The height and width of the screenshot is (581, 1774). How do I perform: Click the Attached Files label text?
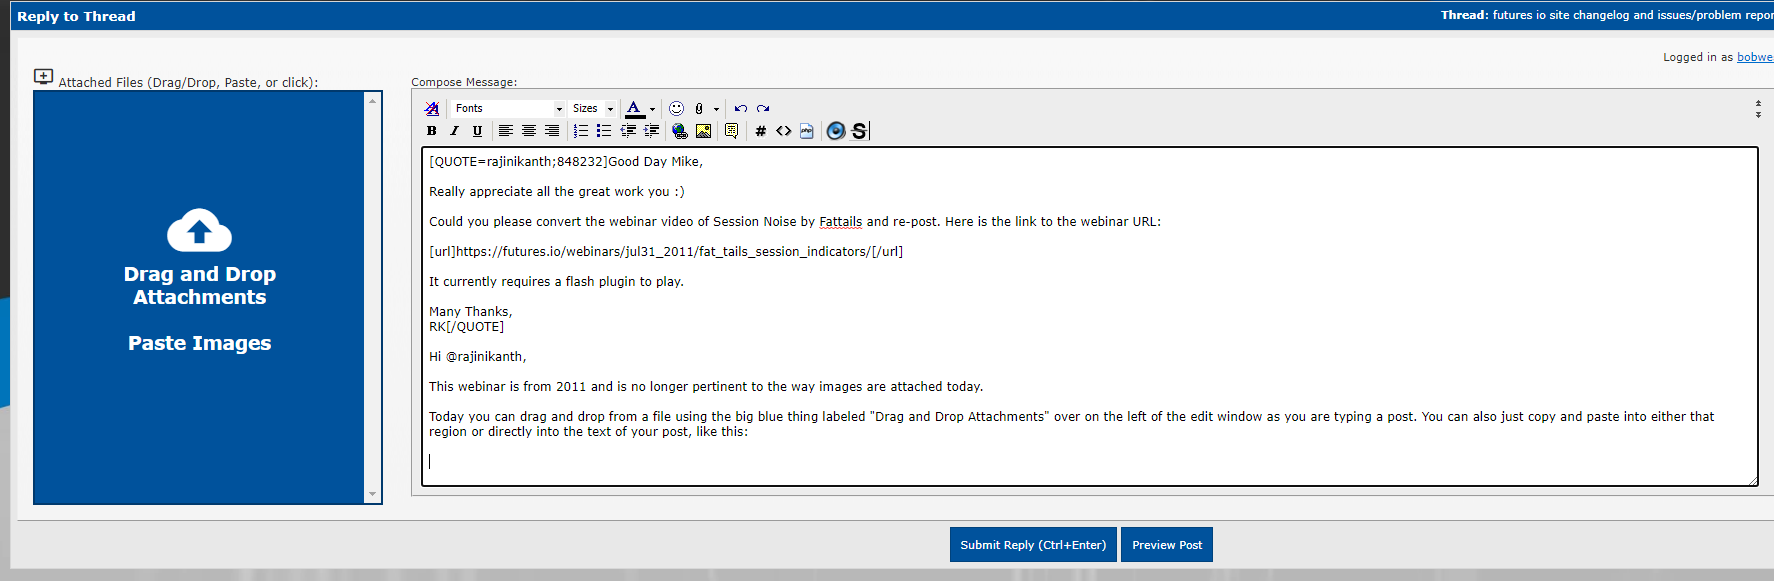[188, 82]
